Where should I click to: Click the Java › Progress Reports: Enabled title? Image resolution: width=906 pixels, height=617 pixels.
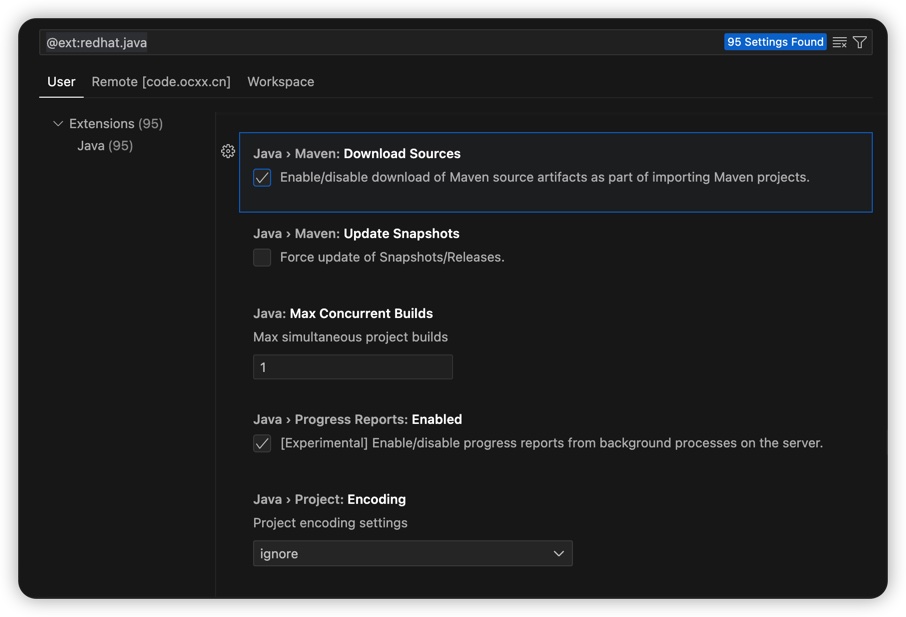[x=357, y=419]
